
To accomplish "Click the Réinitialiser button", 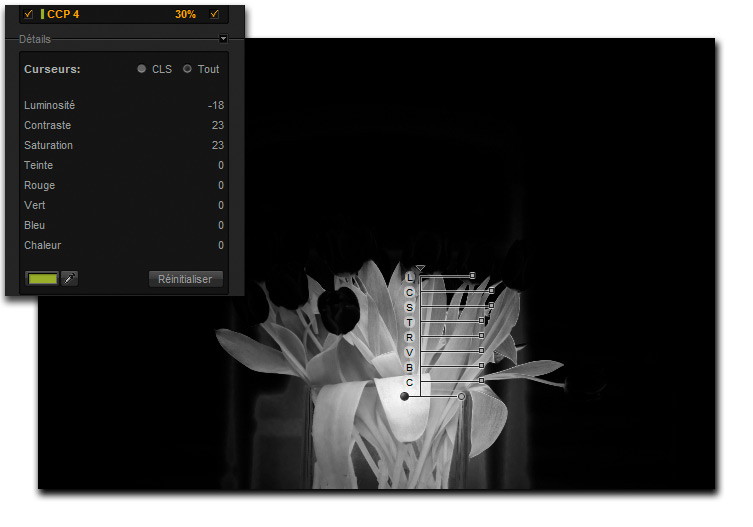I will point(185,279).
